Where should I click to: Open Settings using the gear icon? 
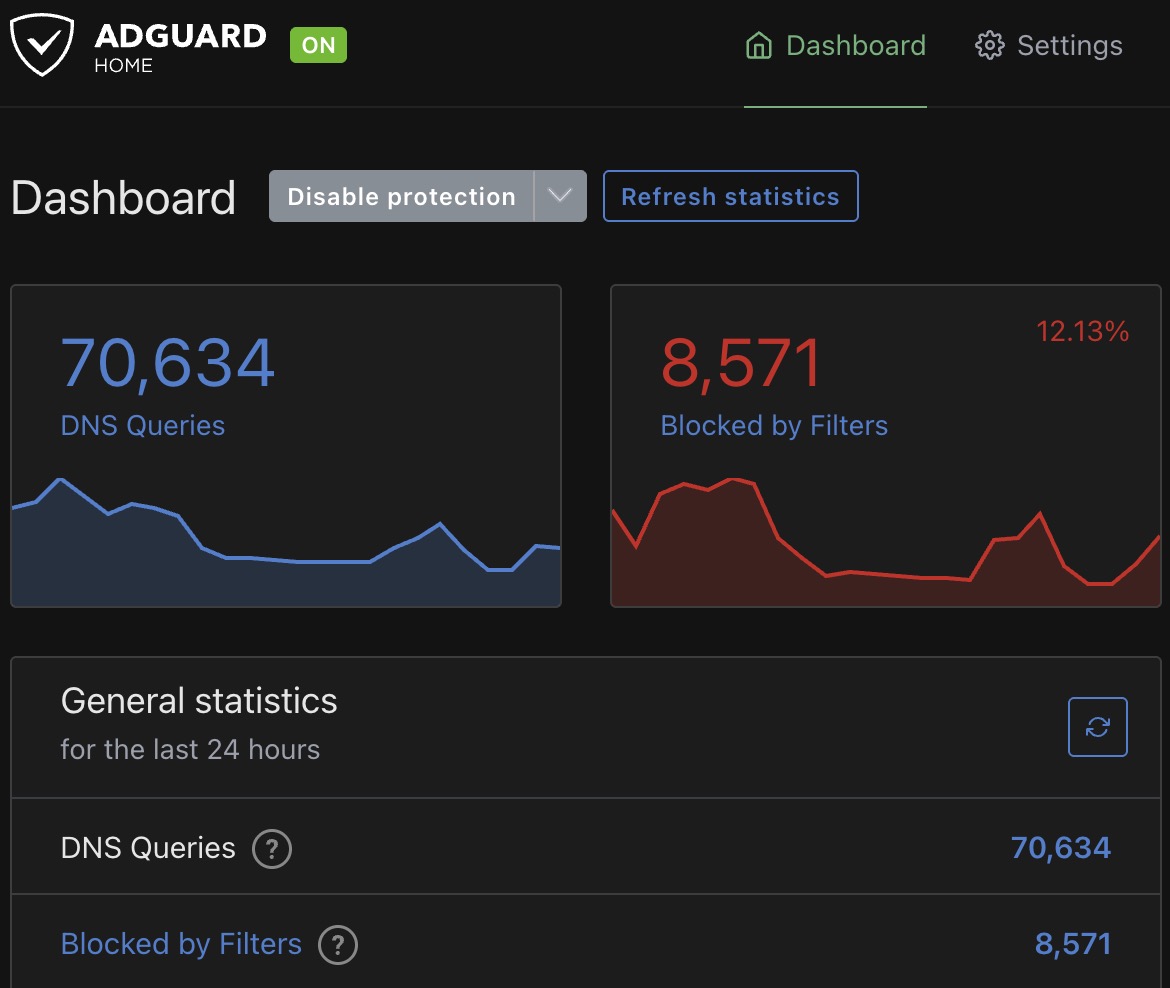coord(991,45)
